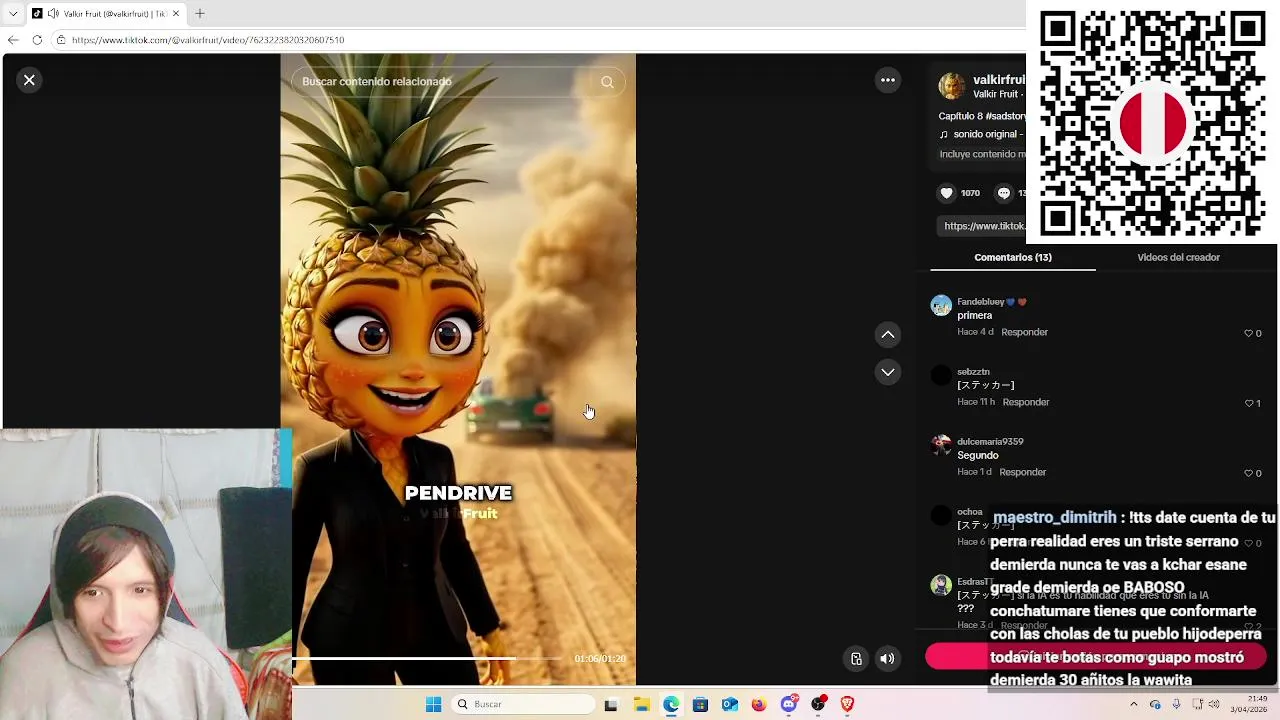The height and width of the screenshot is (720, 1280).
Task: Open Outlook from the taskbar
Action: coord(730,704)
